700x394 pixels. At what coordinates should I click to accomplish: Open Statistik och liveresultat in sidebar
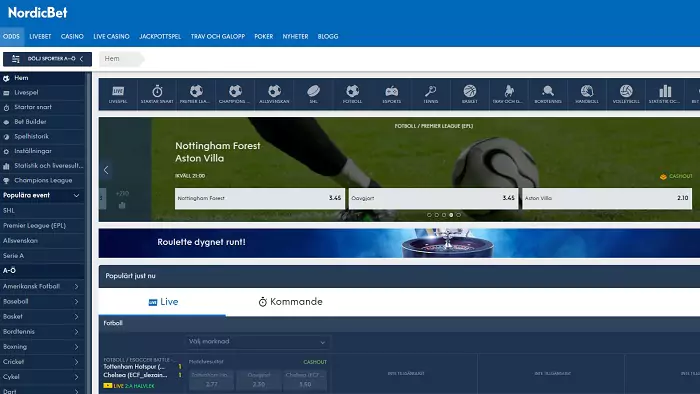coord(42,166)
